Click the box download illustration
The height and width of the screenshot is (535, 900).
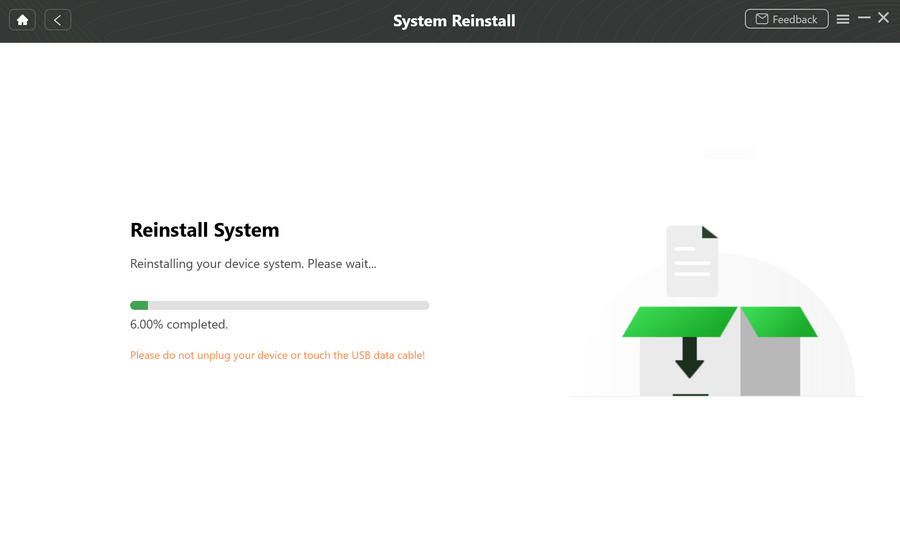click(717, 310)
